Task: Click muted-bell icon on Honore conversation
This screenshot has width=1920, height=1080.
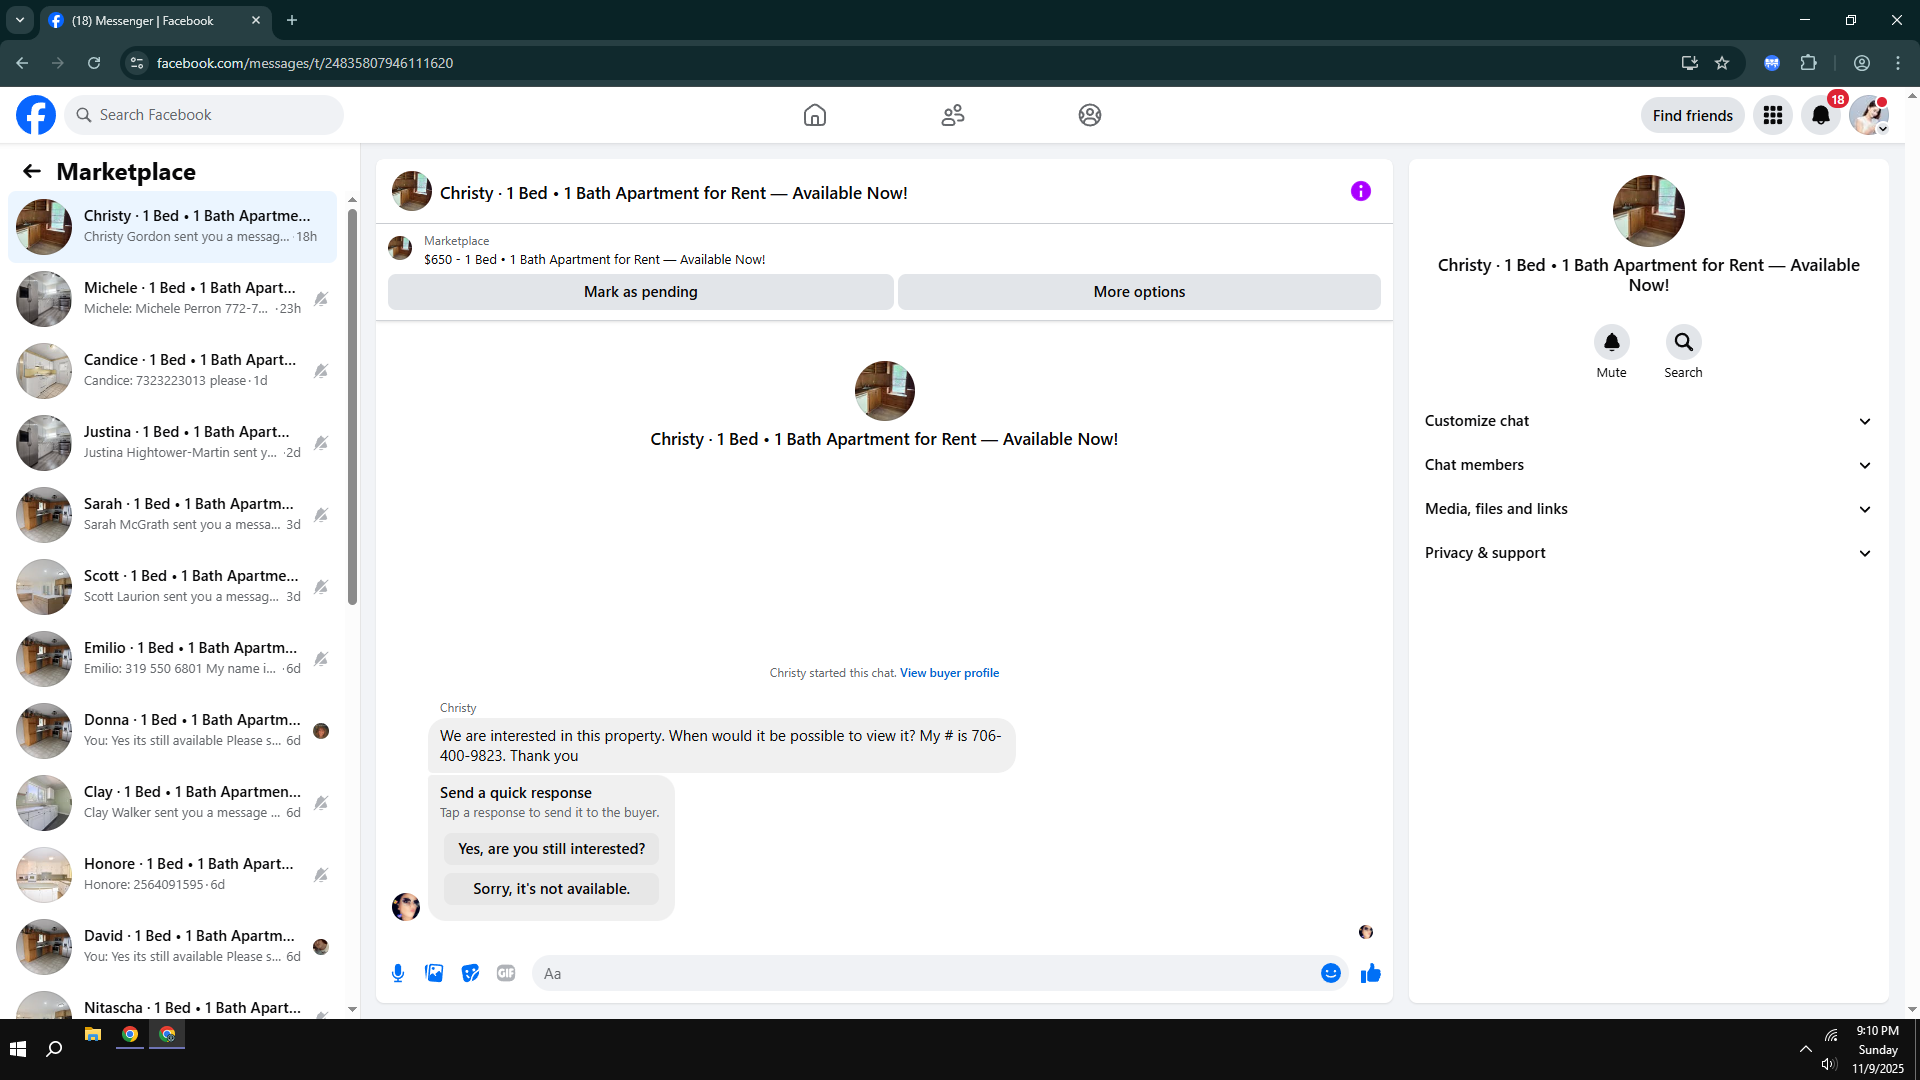Action: coord(321,875)
